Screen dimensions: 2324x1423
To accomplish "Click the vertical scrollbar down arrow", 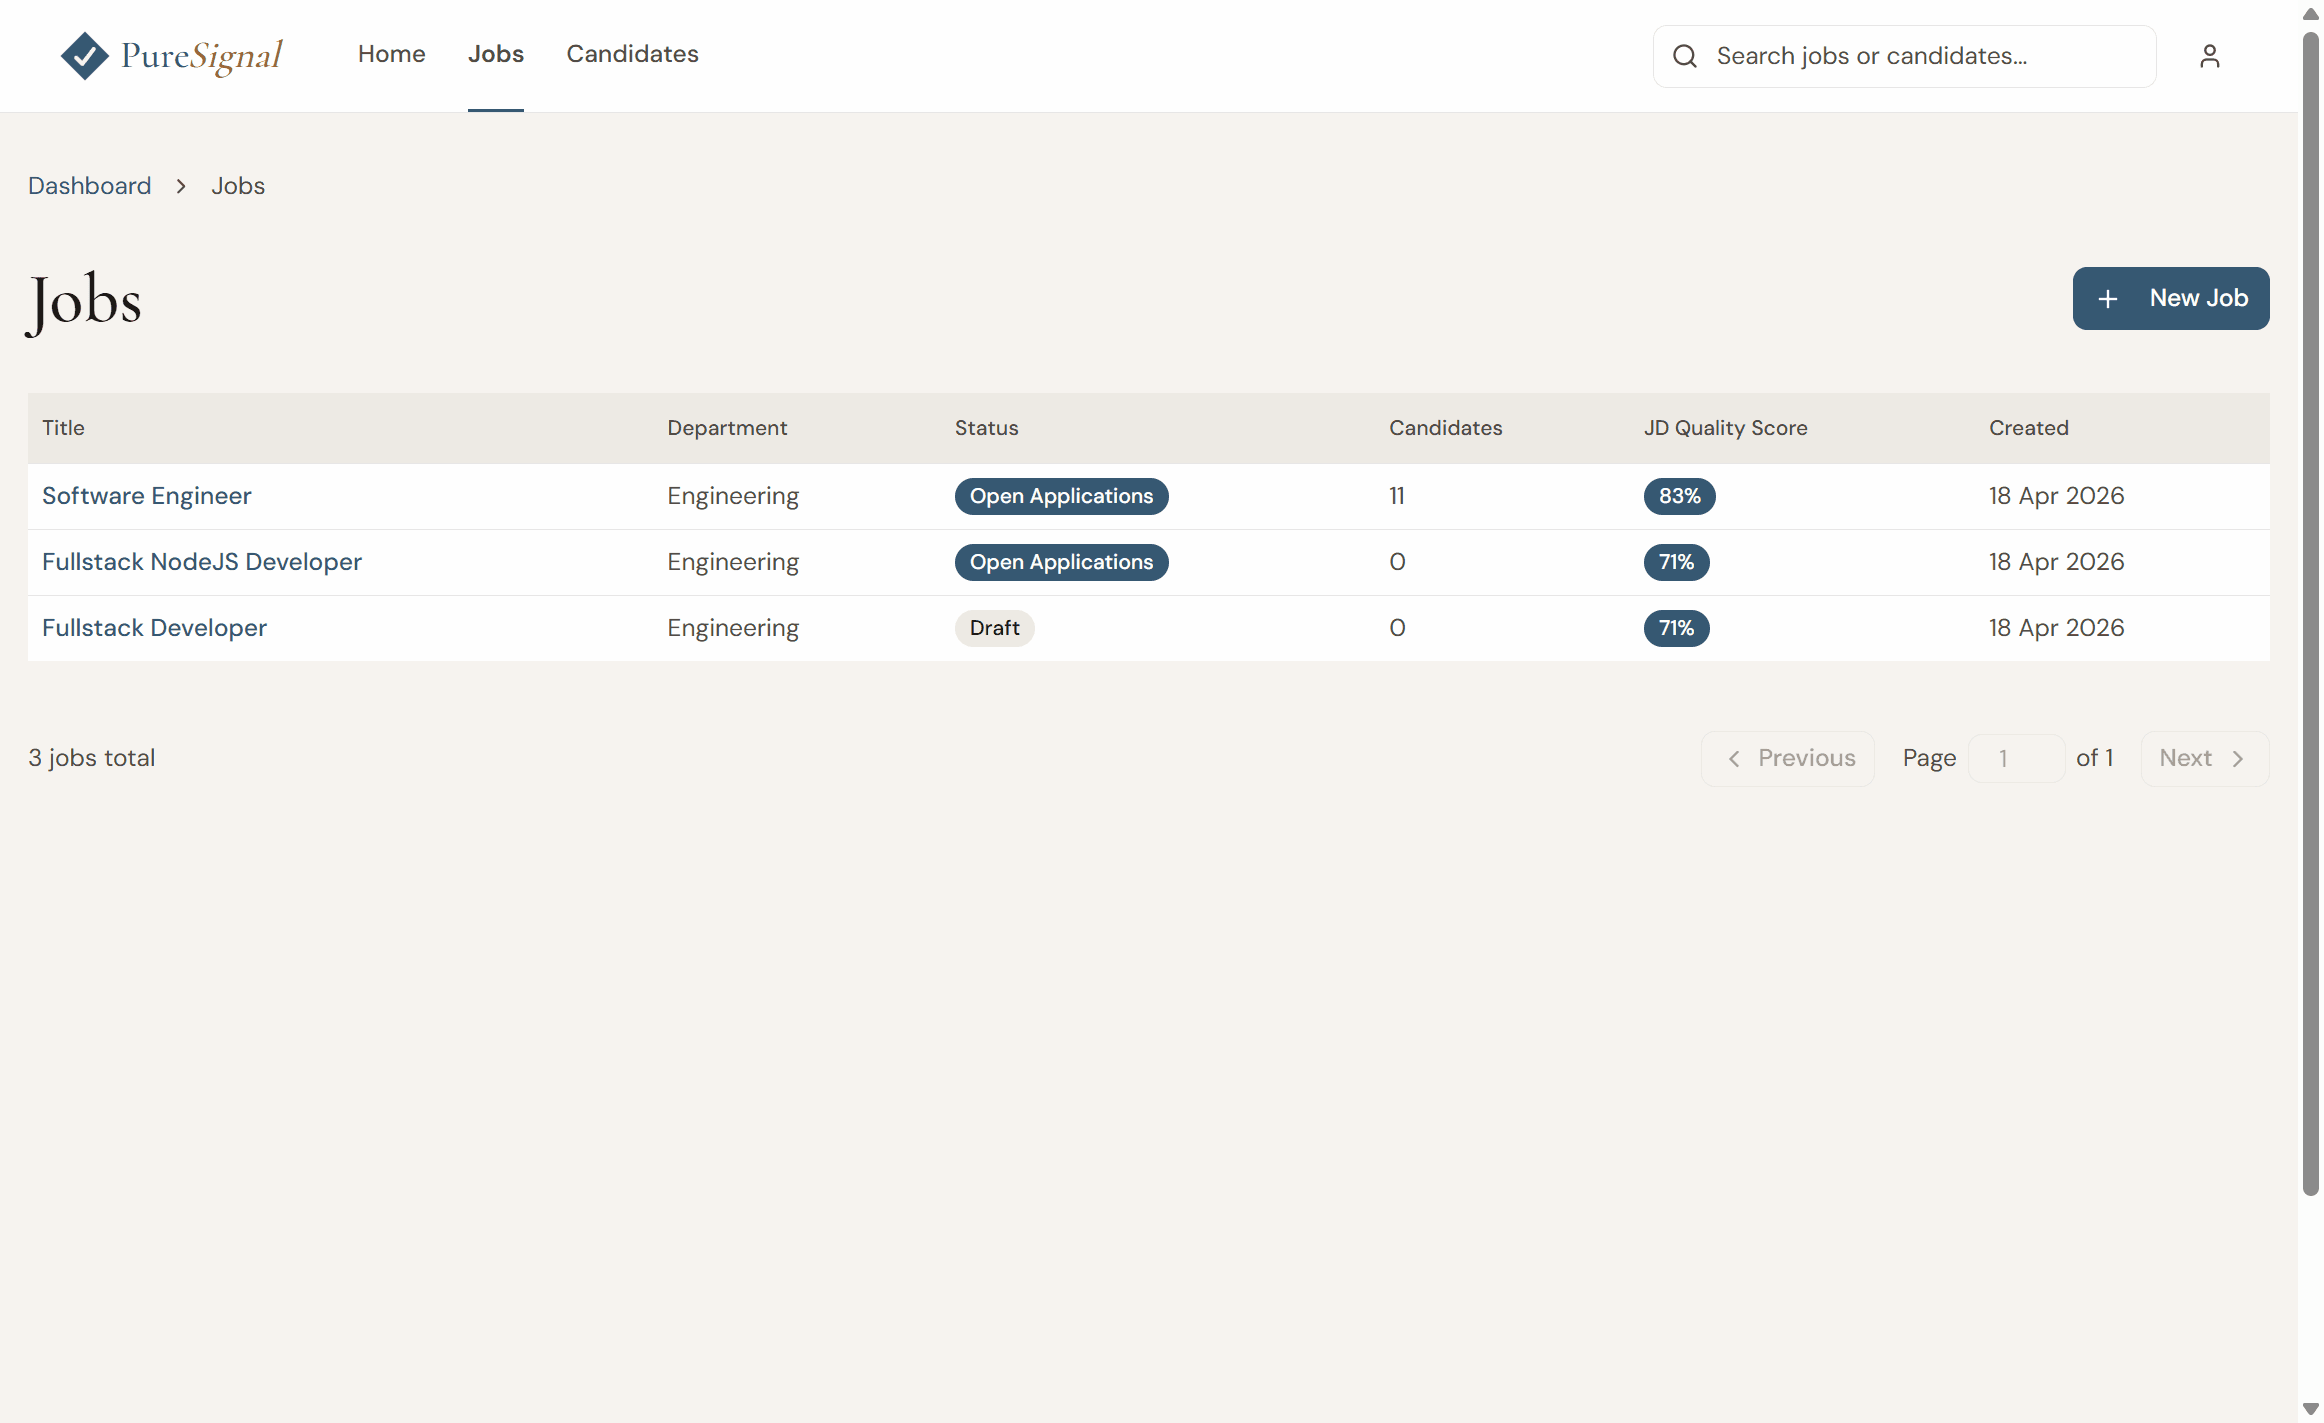I will point(2310,1410).
